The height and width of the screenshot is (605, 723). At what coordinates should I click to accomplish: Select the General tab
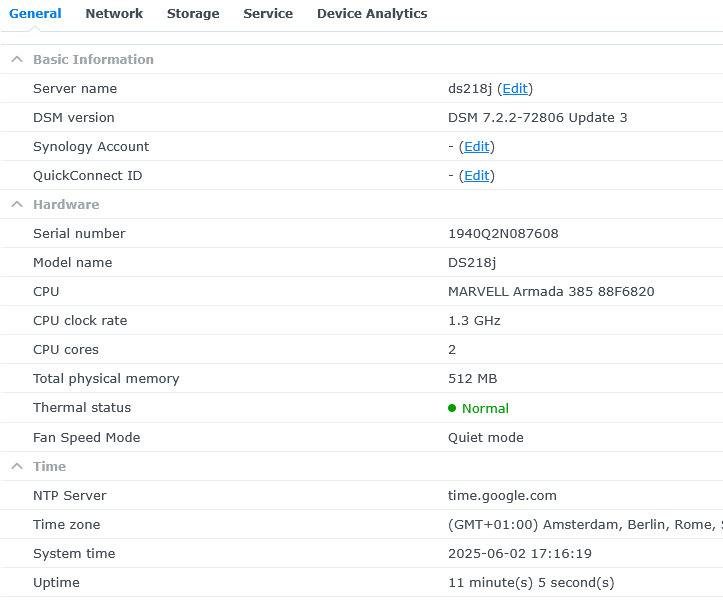[35, 14]
